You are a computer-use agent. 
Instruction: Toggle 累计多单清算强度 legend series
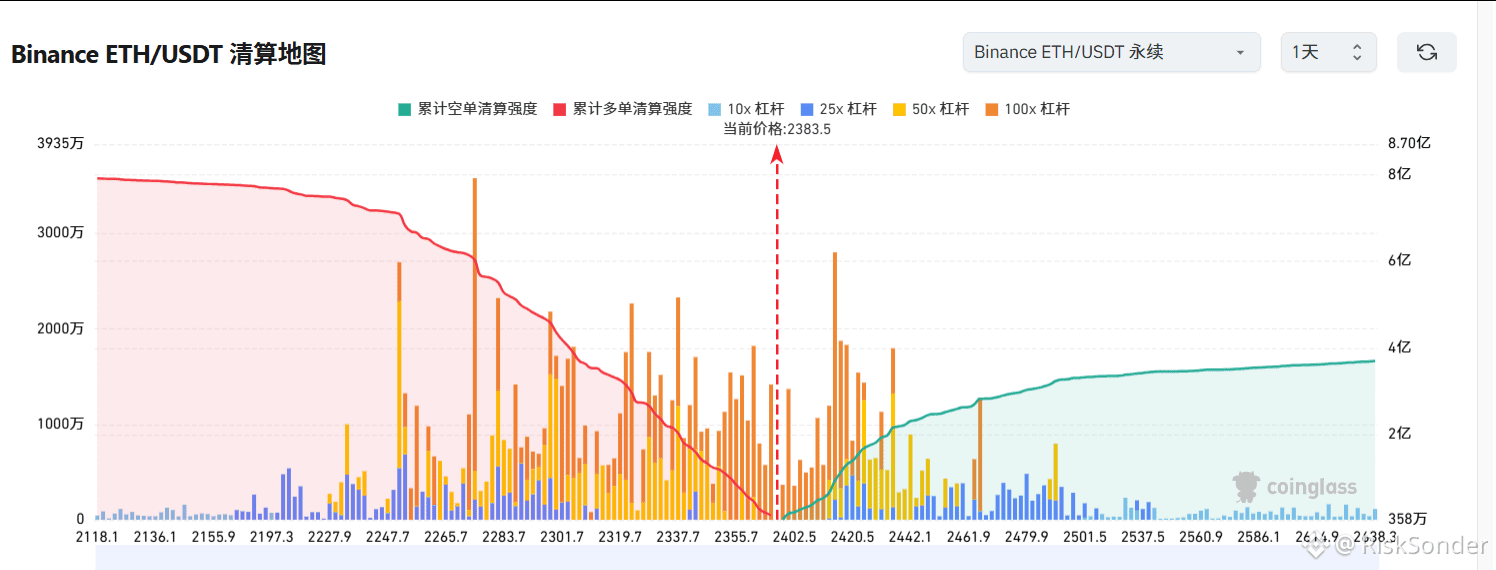coord(622,109)
